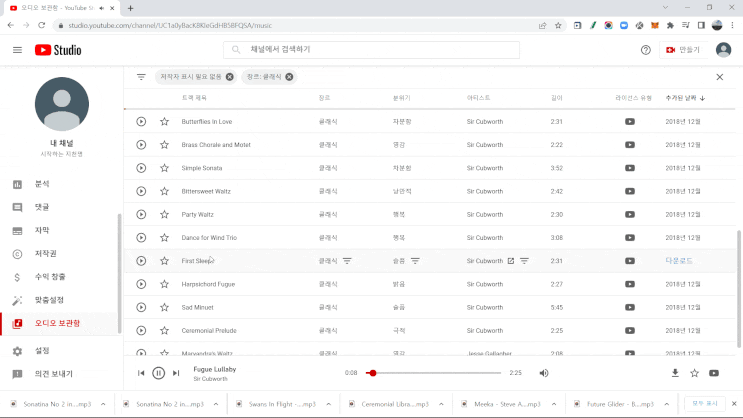Play the Dance for Wind Trio track
743x418 pixels.
point(141,238)
